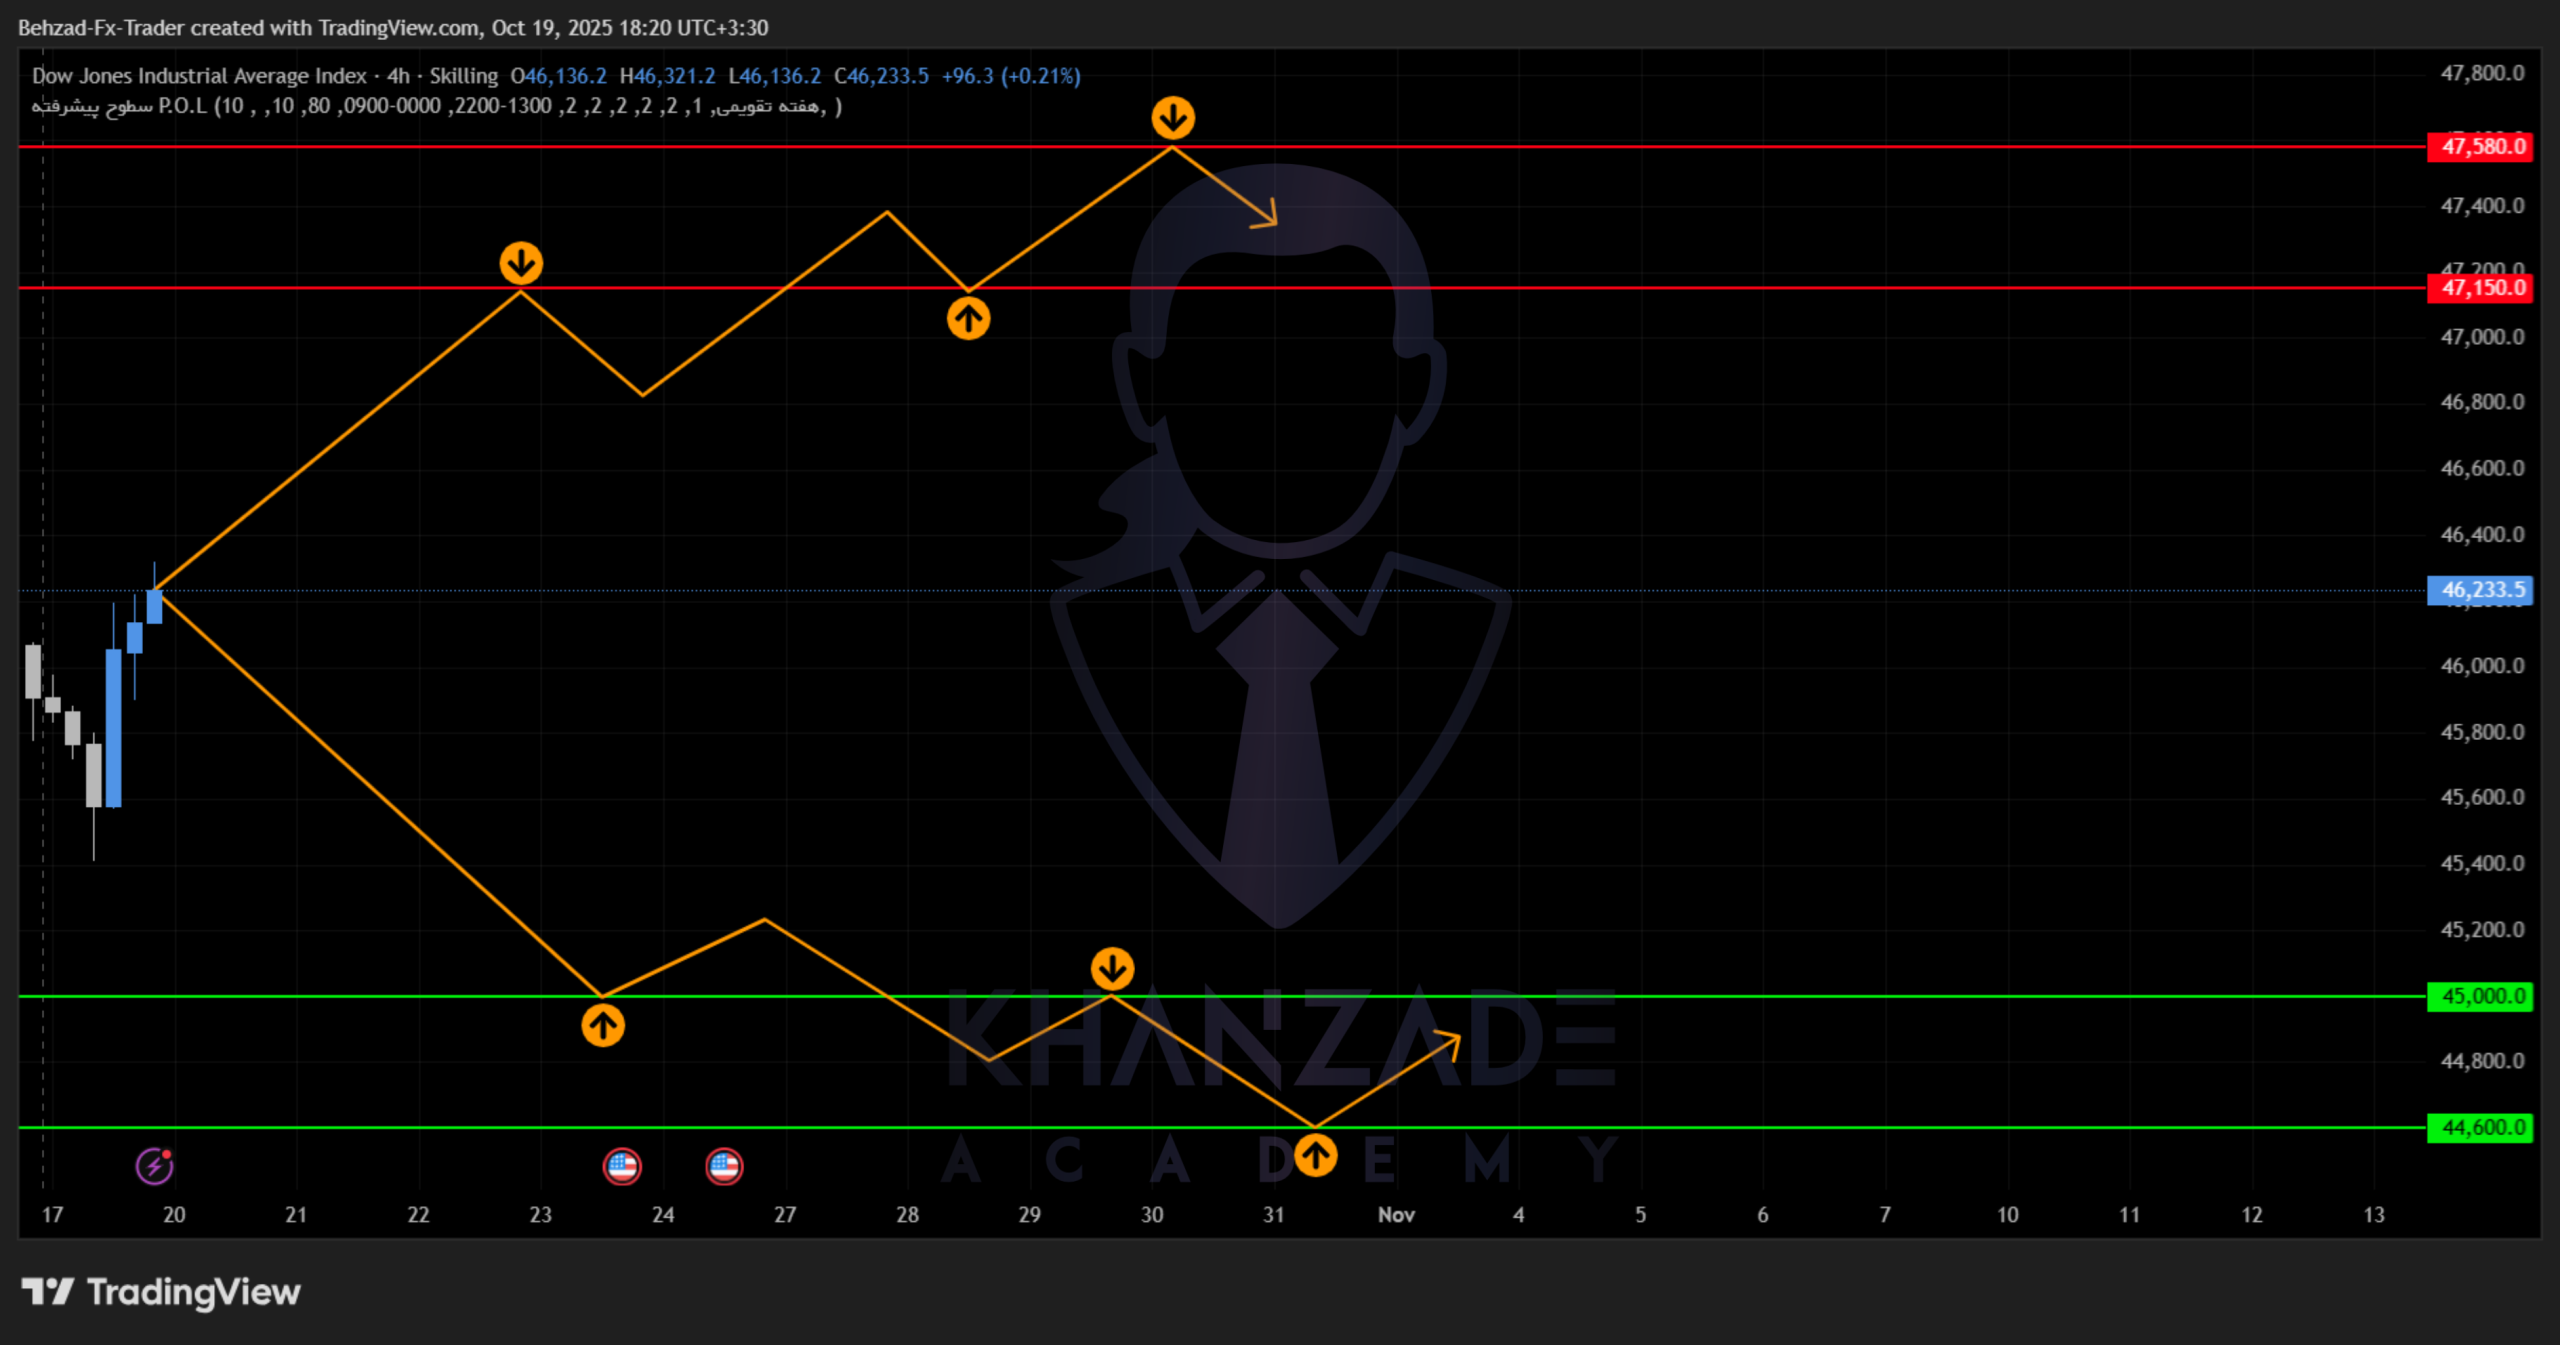Click the latest blue candlestick

(154, 606)
